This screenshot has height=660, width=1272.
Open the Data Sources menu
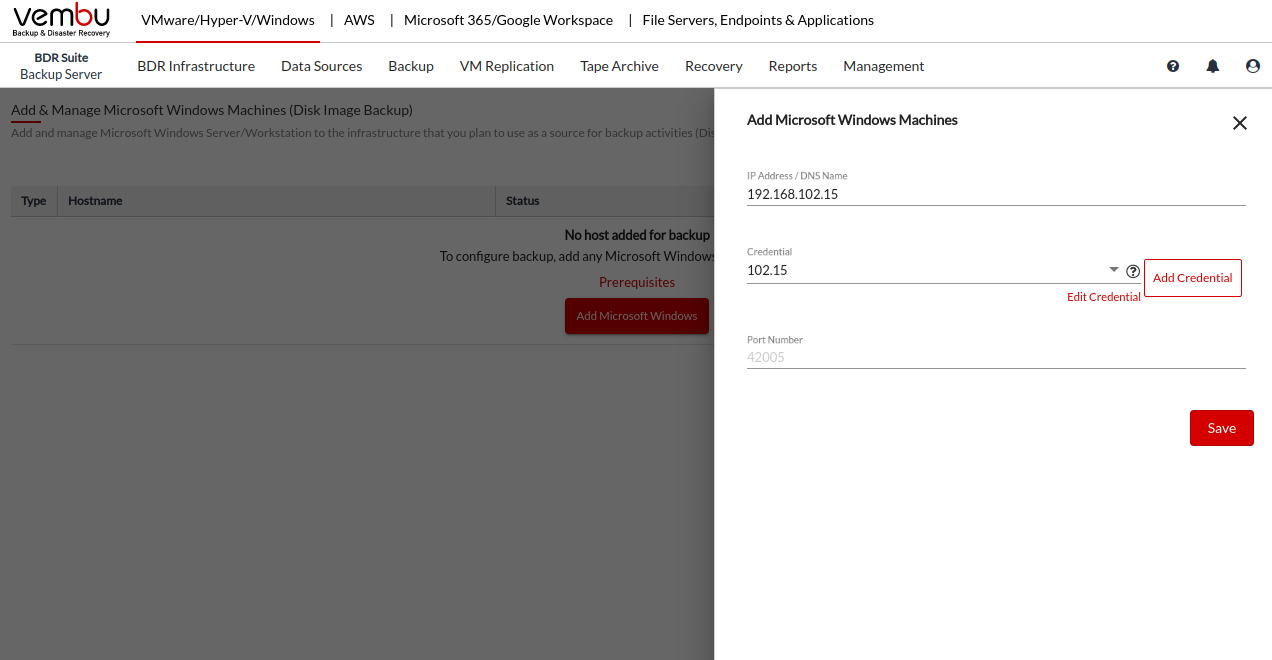click(x=321, y=66)
